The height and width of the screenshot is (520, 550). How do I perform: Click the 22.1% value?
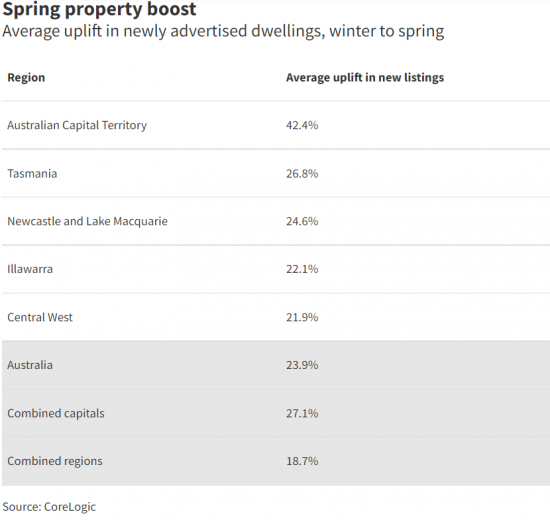(302, 269)
